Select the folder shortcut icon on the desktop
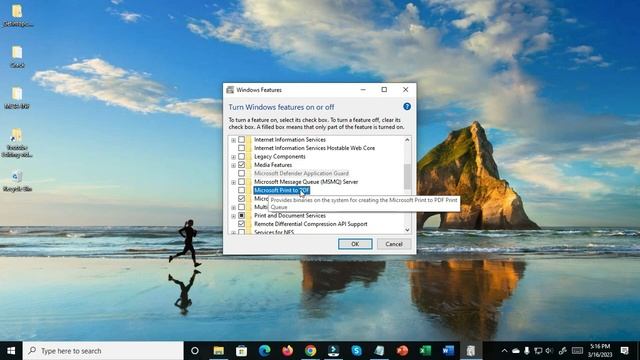This screenshot has width=640, height=360. pos(16,142)
